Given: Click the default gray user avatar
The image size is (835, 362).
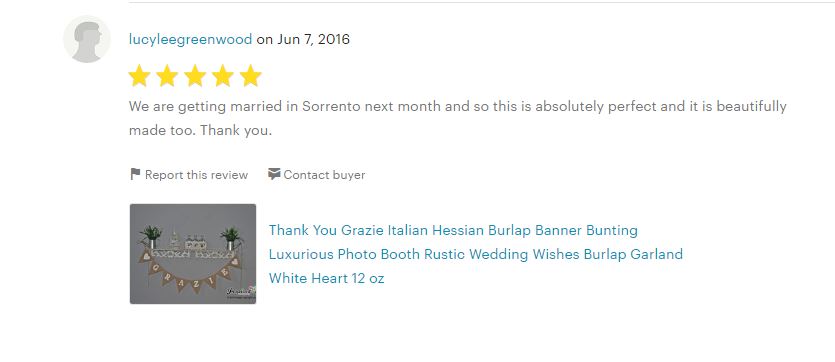Looking at the screenshot, I should (87, 39).
